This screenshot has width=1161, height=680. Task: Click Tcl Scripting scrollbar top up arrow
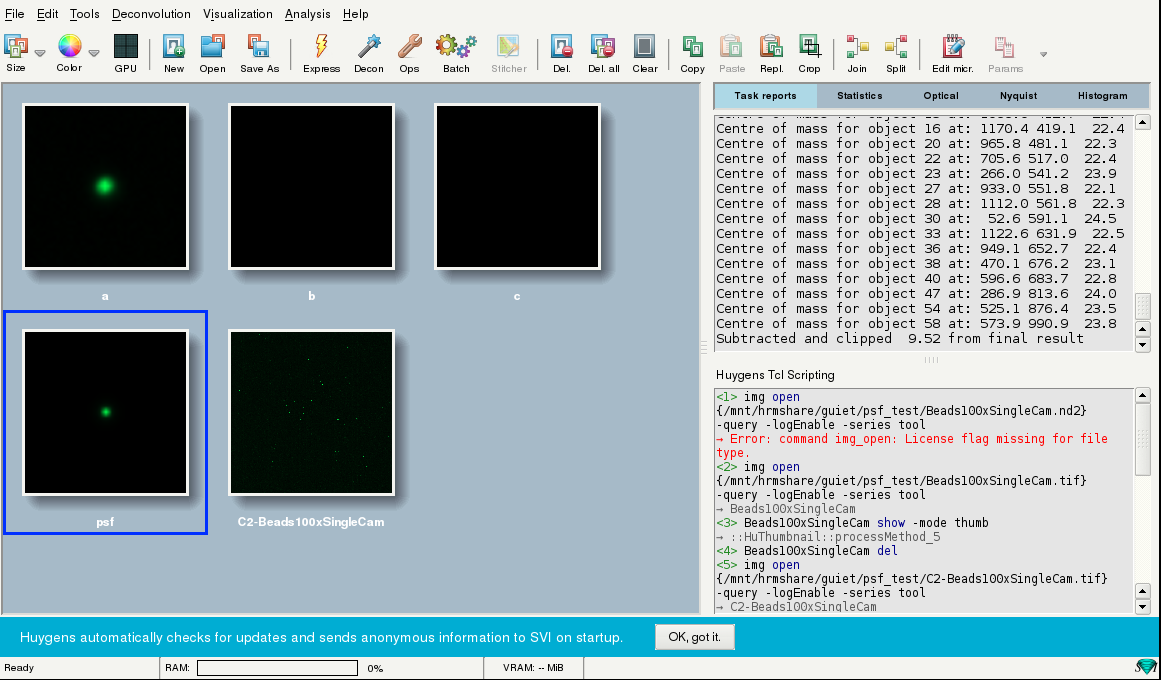pos(1142,396)
